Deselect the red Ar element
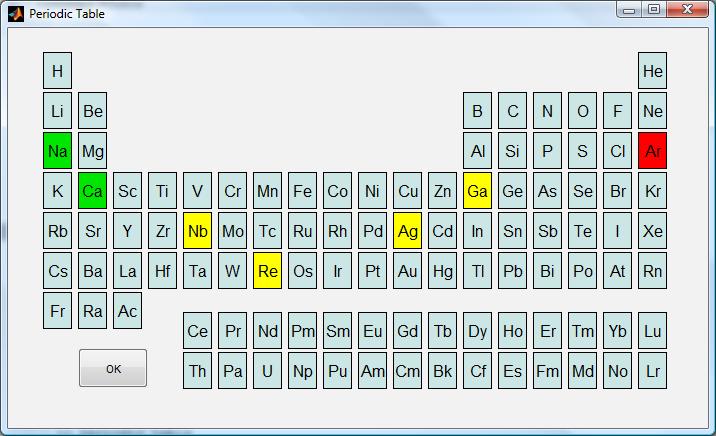Viewport: 716px width, 436px height. (x=653, y=151)
